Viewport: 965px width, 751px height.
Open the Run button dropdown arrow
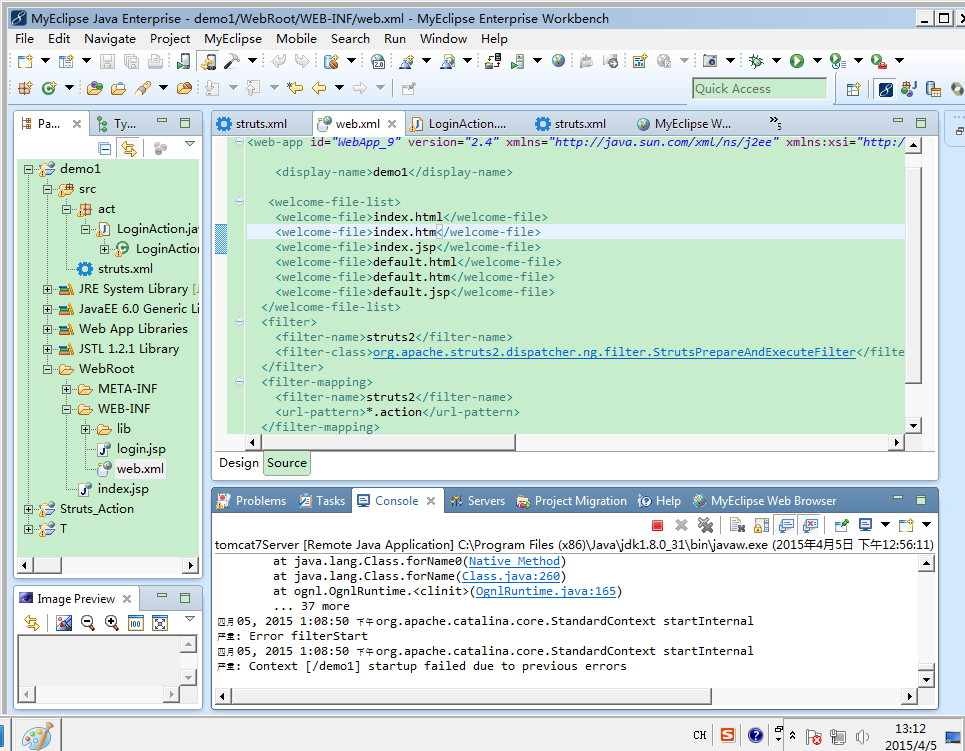pos(817,61)
